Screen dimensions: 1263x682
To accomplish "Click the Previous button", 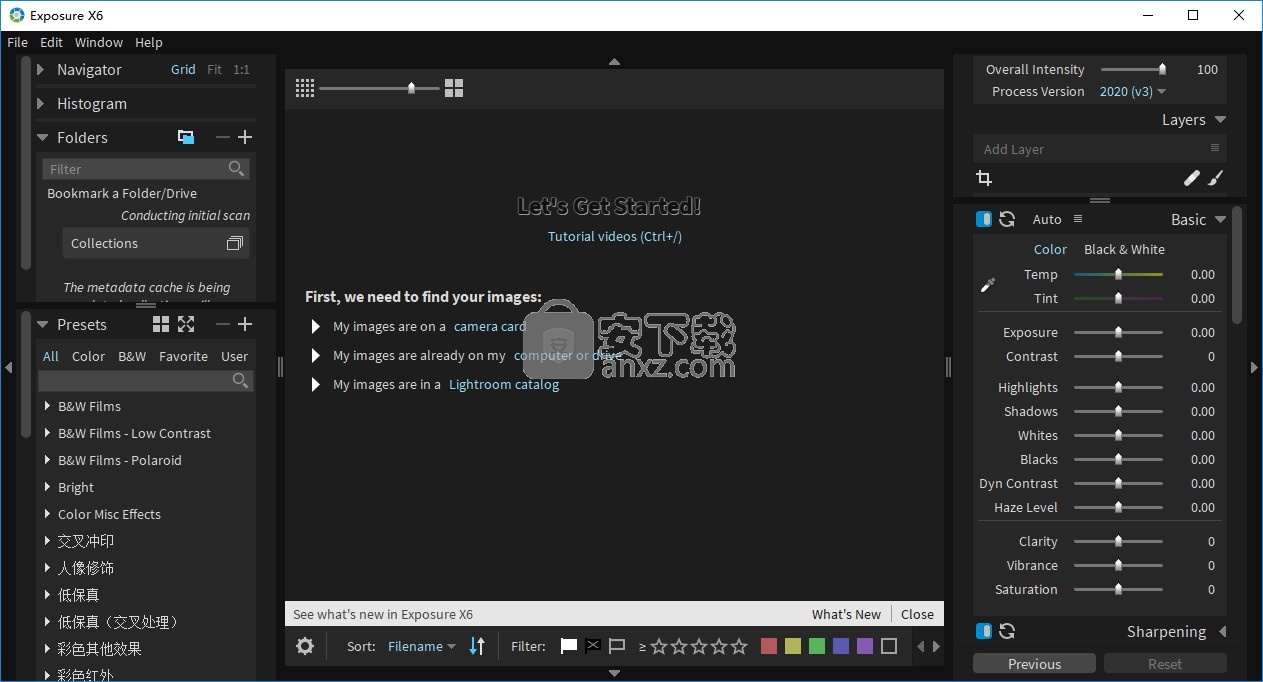I will (x=1034, y=664).
